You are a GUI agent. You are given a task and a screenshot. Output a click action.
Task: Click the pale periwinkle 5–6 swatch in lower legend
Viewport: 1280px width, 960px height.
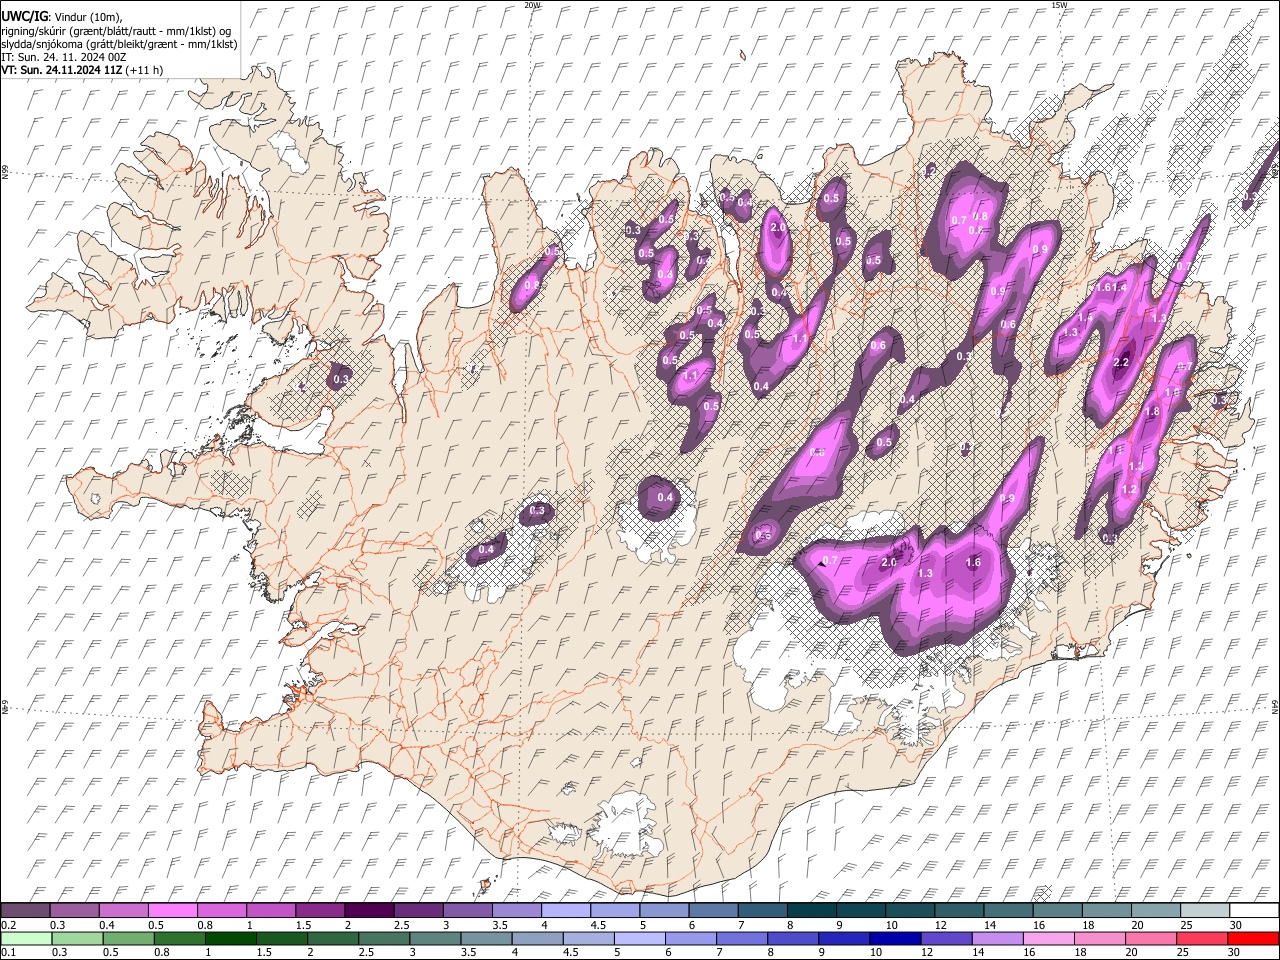coord(639,939)
